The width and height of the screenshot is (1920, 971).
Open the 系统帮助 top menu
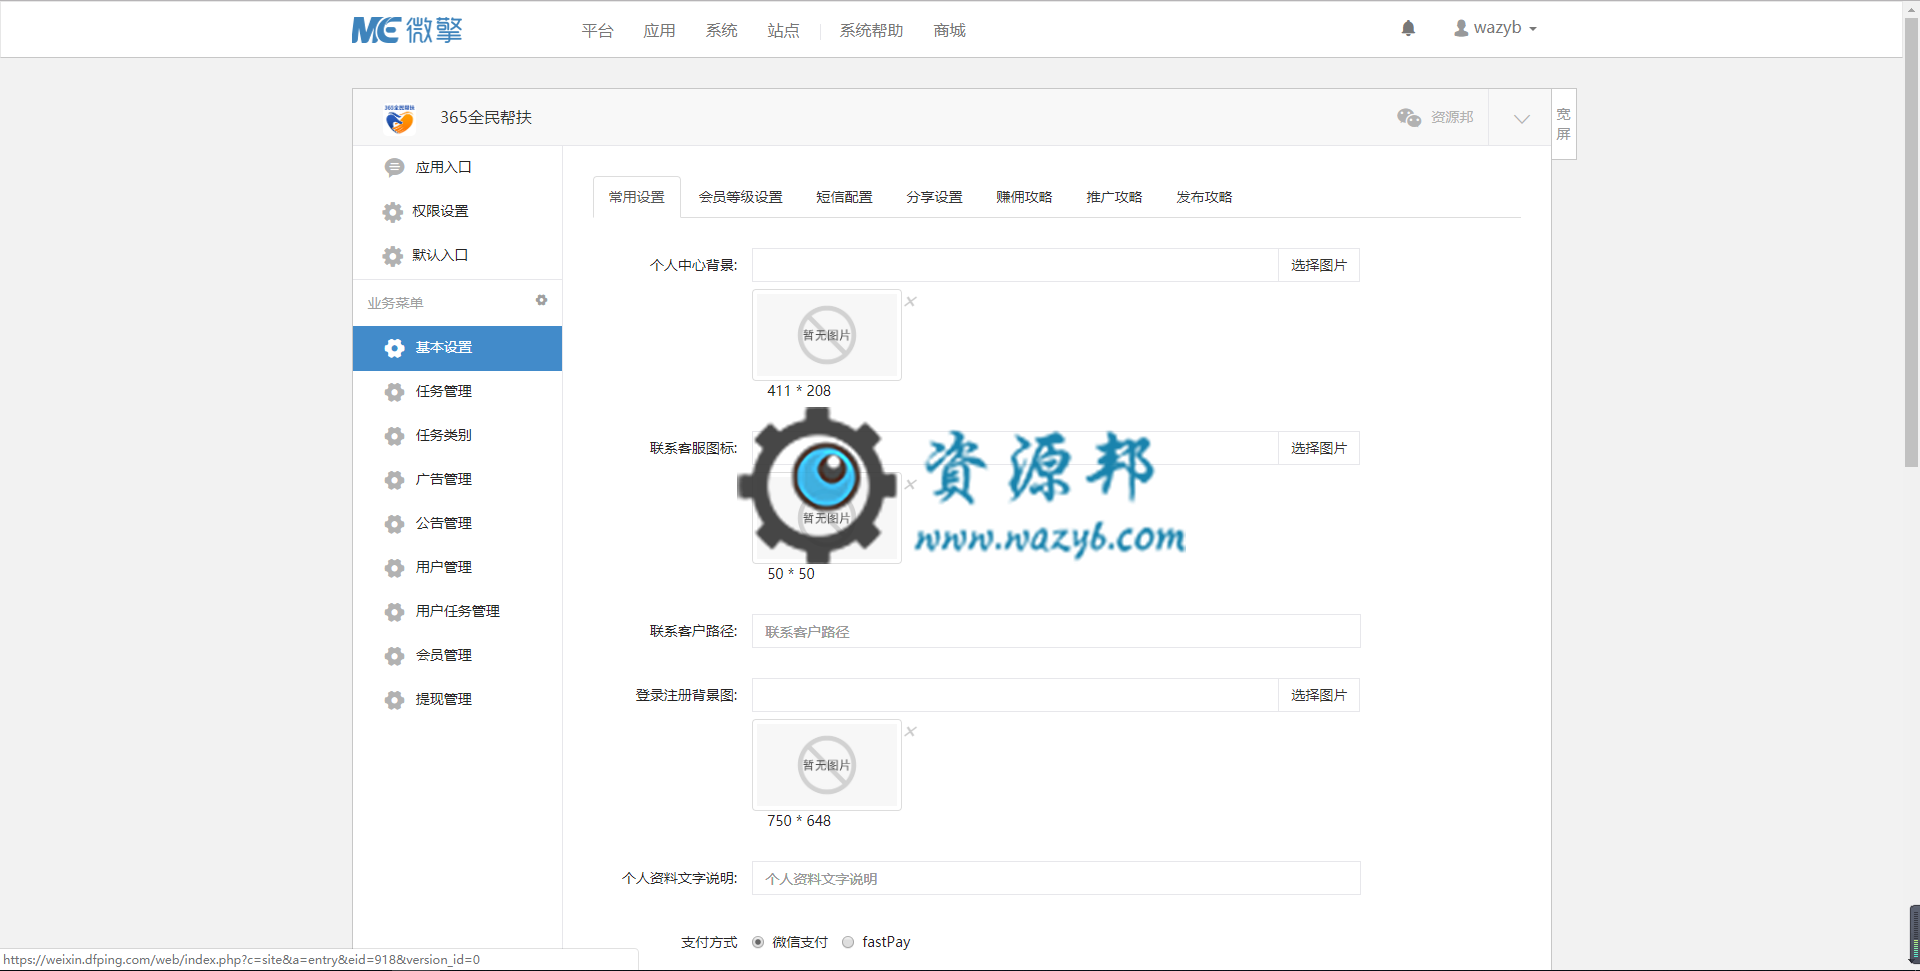tap(871, 30)
